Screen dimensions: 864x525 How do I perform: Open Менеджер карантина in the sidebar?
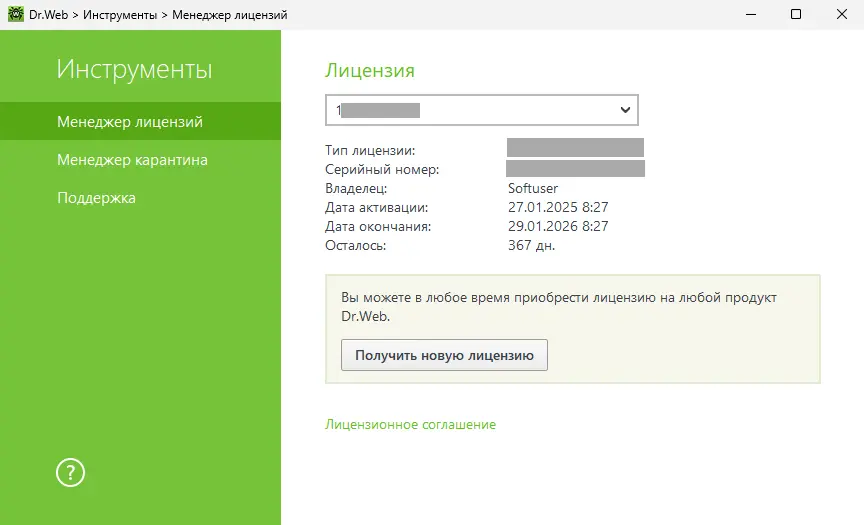point(132,160)
